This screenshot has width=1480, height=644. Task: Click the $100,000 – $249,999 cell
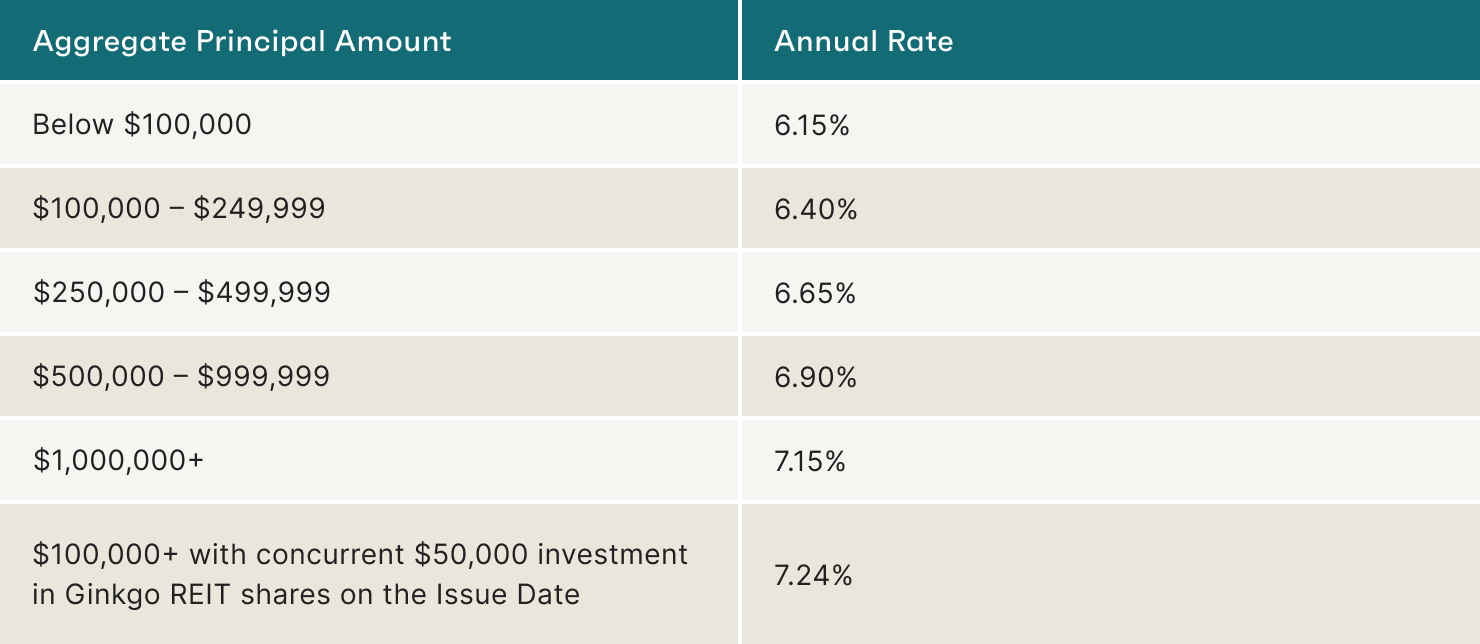point(368,208)
